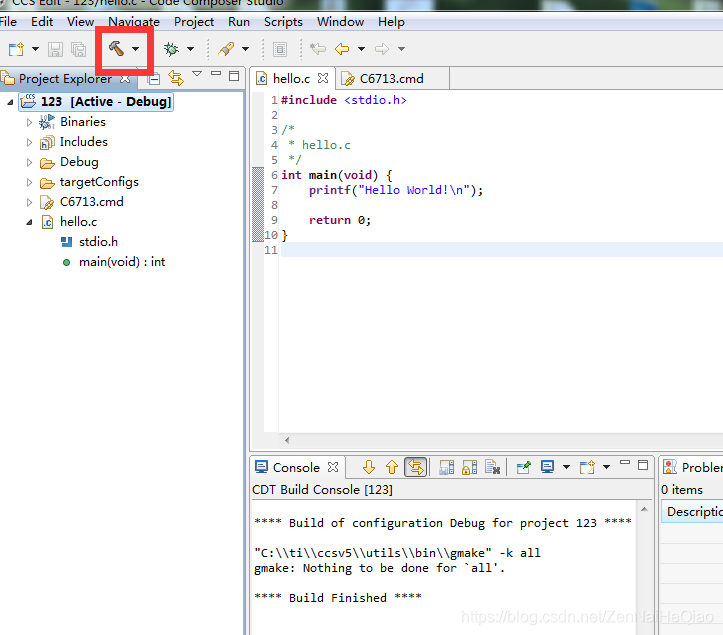Minimize the Project Explorer panel
This screenshot has height=635, width=723.
pos(216,73)
